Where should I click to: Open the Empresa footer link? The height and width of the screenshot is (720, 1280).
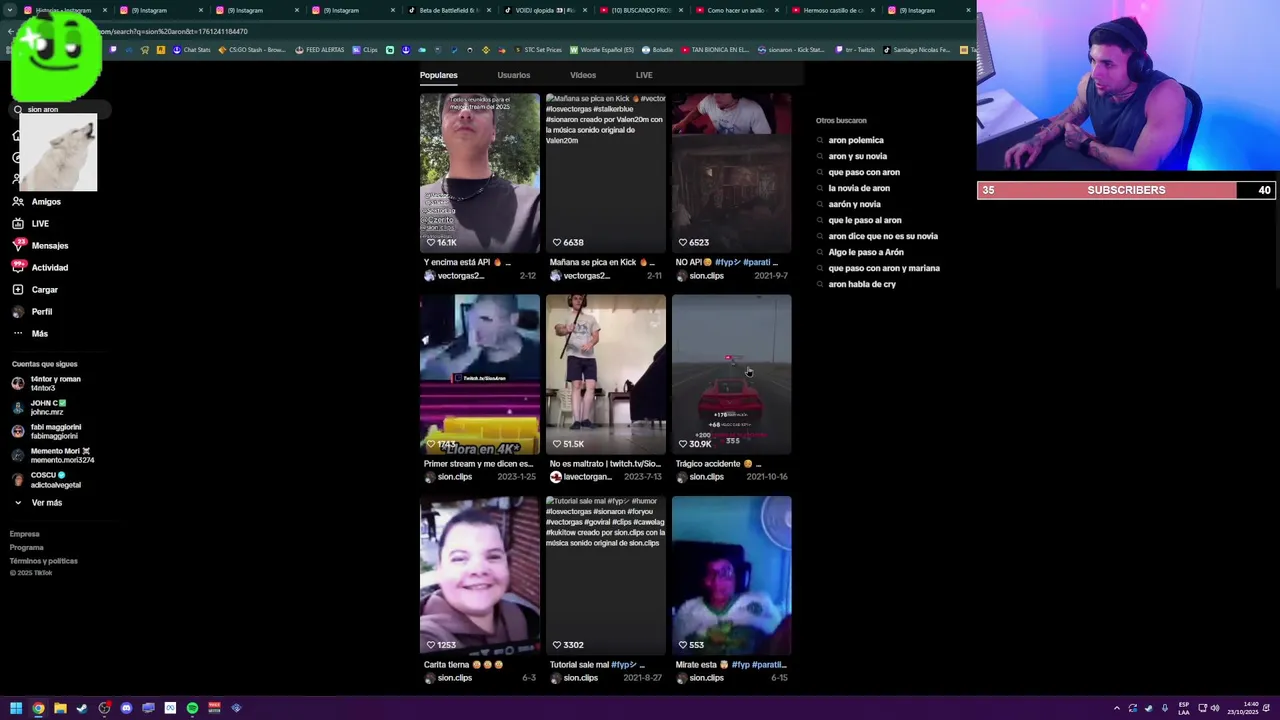[25, 534]
